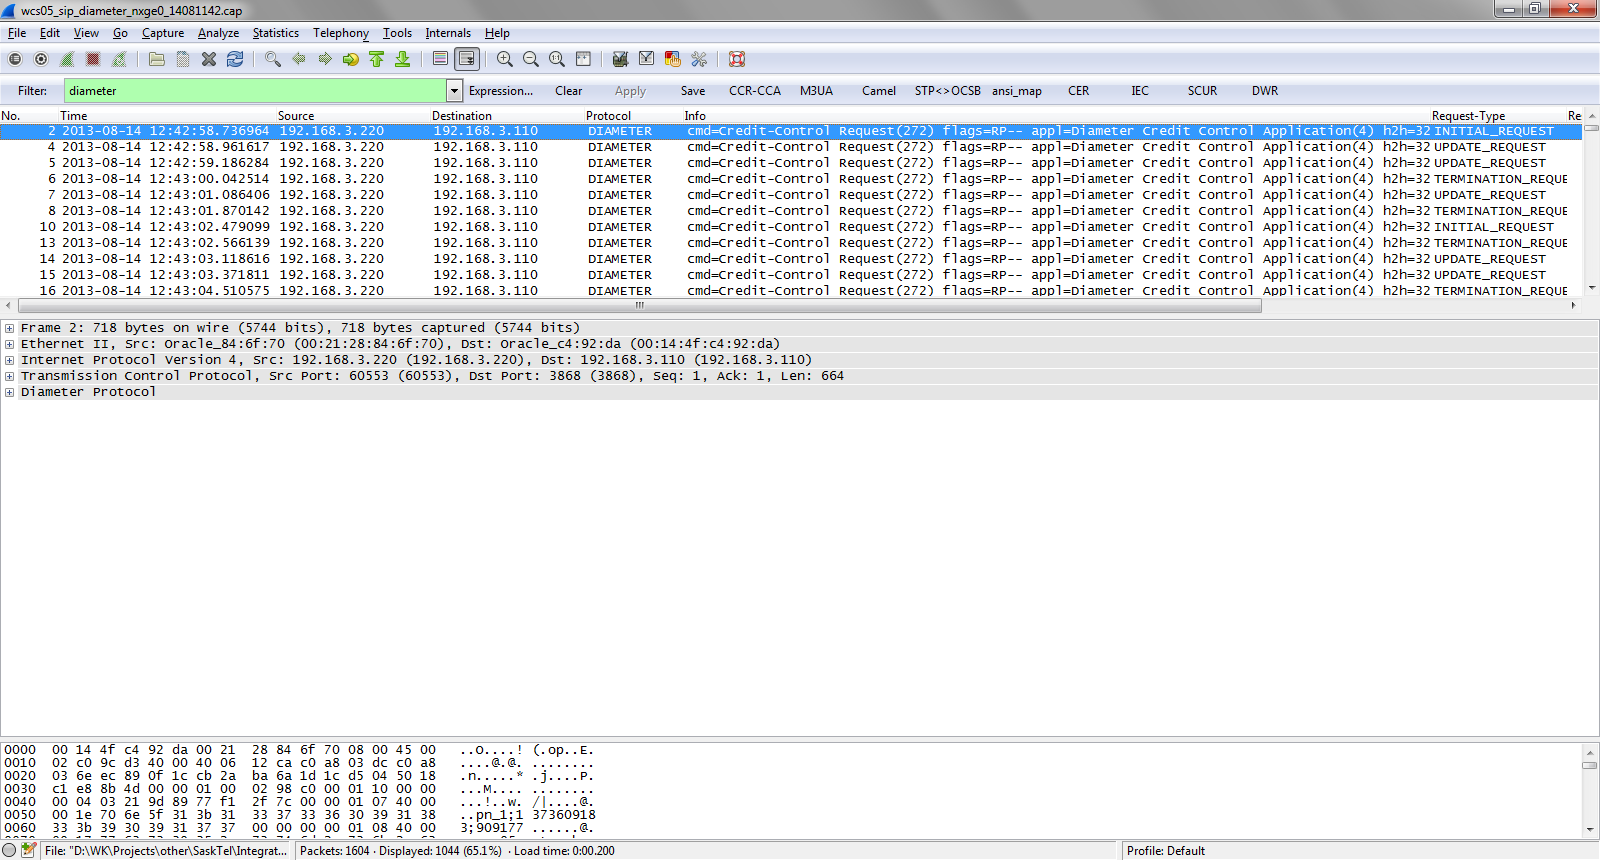Open the Capture menu
This screenshot has width=1600, height=860.
[163, 33]
